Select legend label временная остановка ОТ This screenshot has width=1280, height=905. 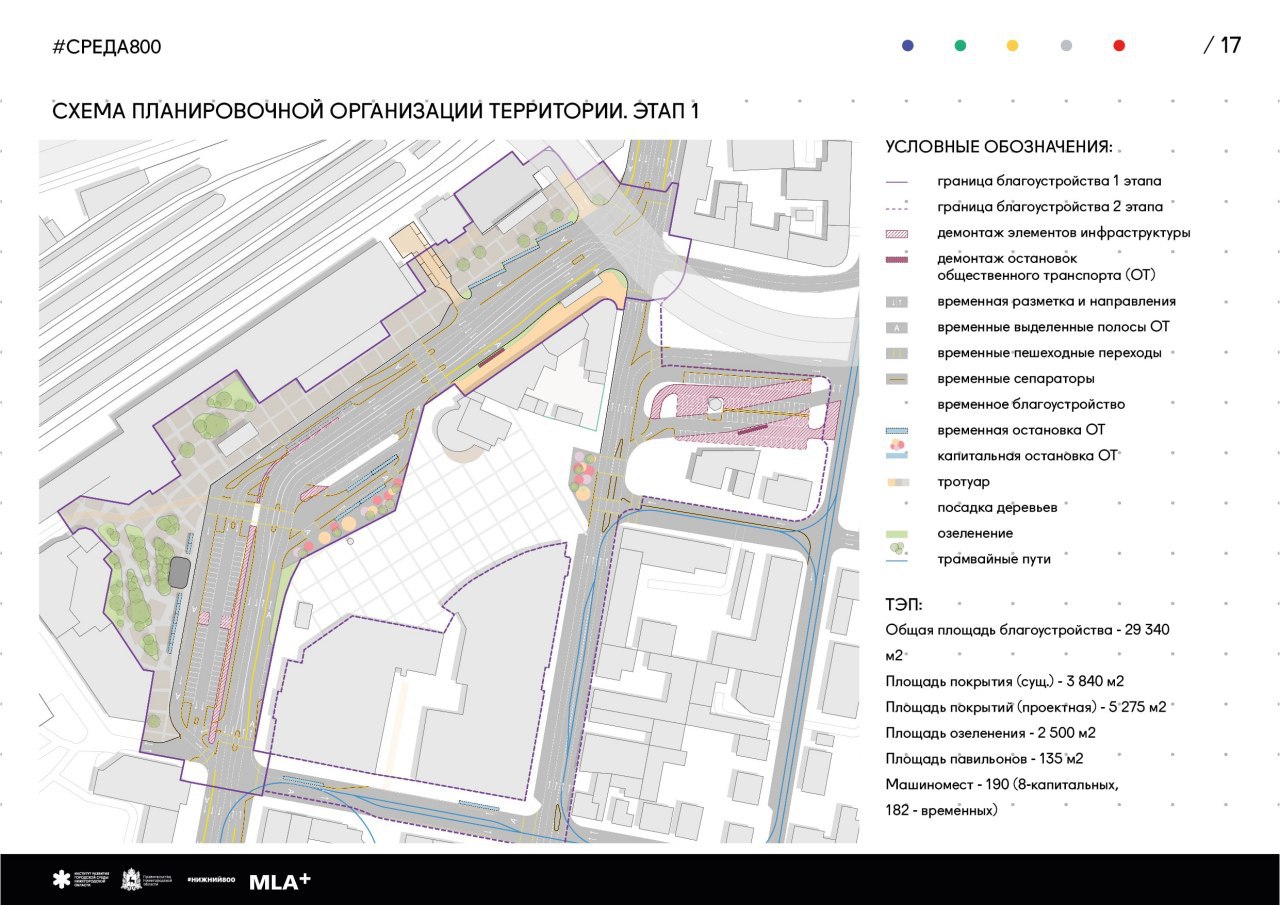[x=1021, y=430]
